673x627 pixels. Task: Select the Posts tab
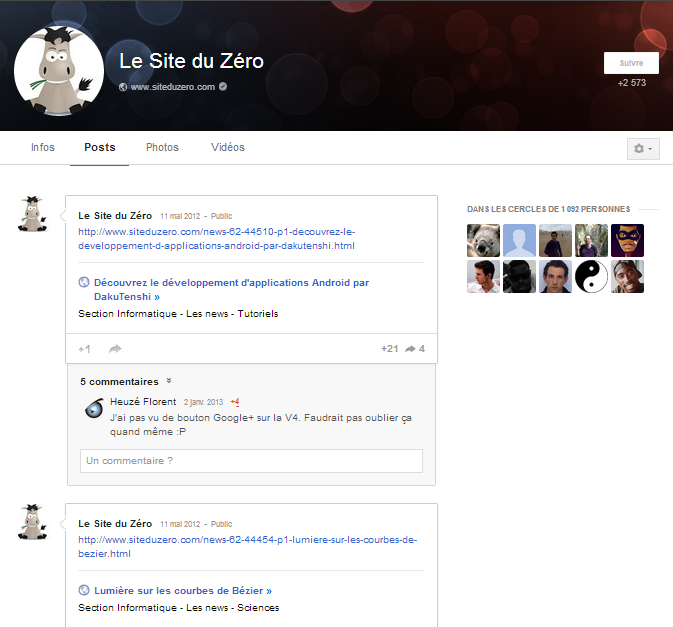(100, 147)
